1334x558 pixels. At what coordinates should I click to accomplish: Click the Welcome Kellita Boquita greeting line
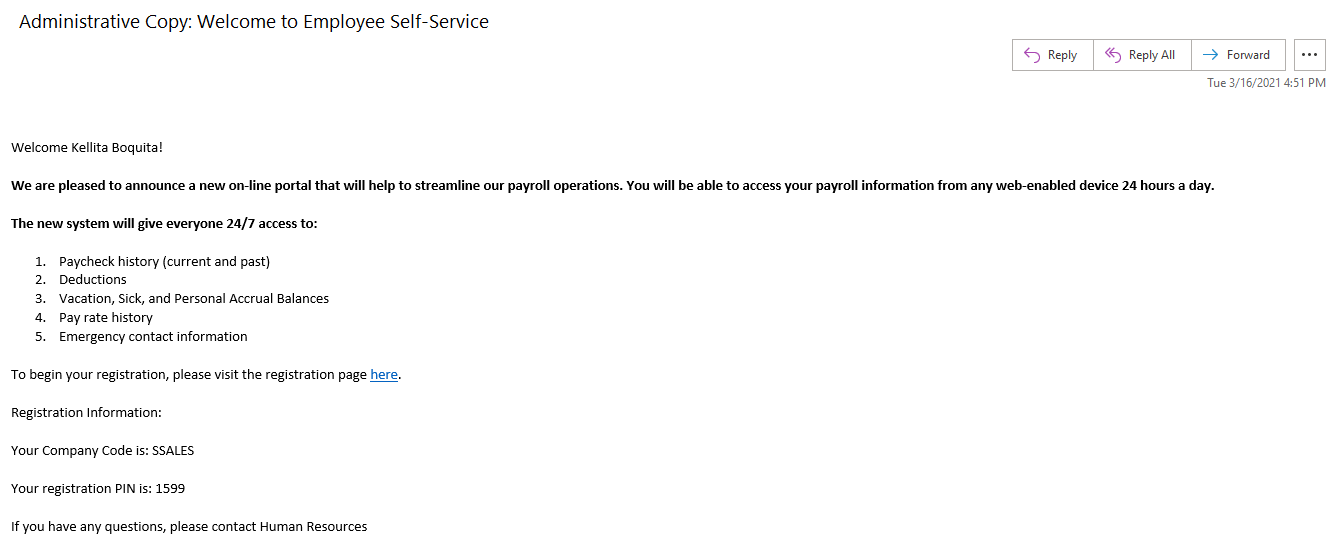coord(87,148)
